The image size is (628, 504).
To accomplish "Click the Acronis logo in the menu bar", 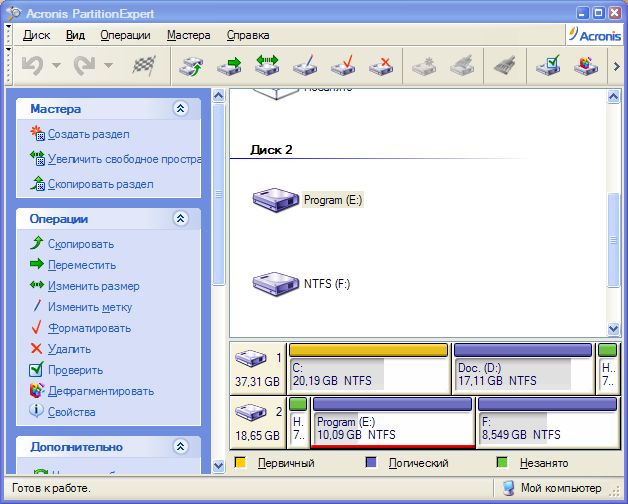I will [595, 35].
